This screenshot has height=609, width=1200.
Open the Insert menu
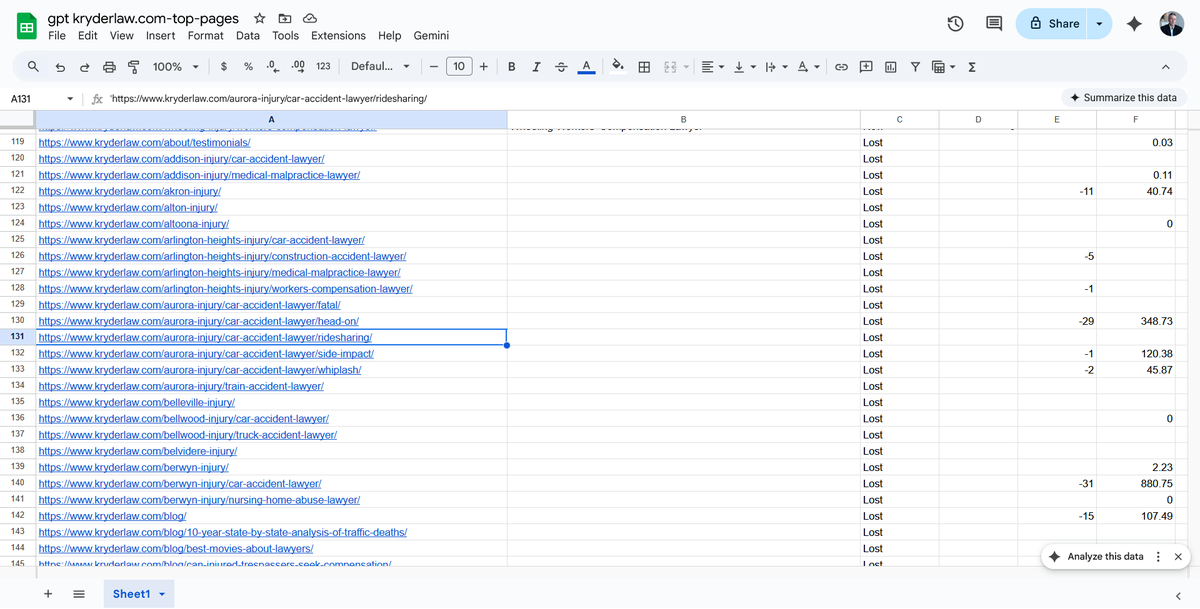[x=160, y=36]
